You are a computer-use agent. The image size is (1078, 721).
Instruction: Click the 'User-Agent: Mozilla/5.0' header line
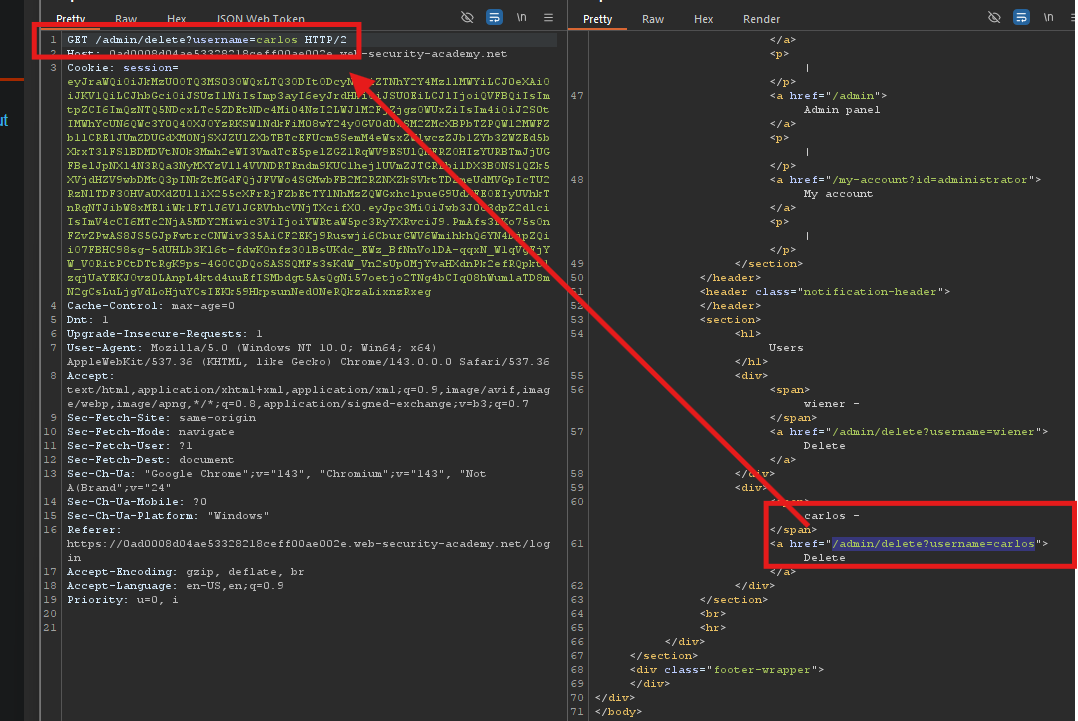tap(252, 348)
